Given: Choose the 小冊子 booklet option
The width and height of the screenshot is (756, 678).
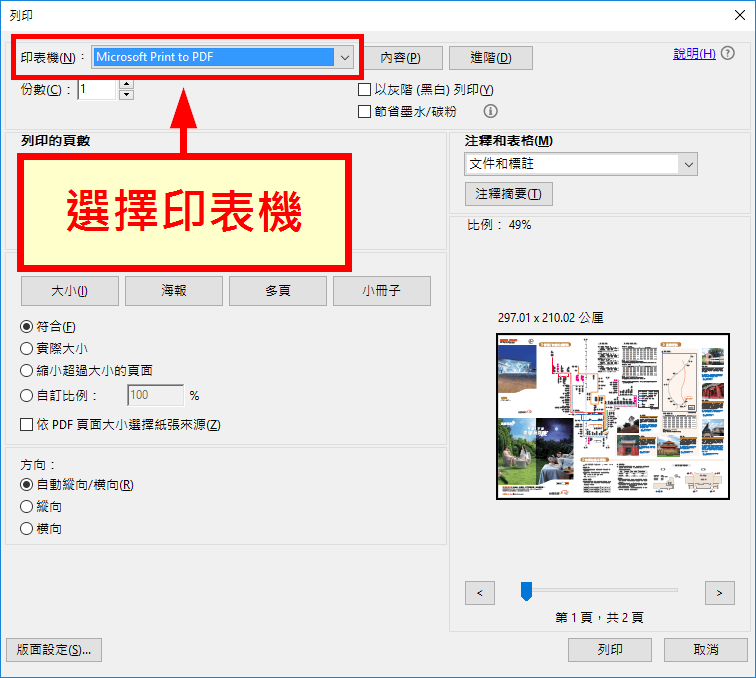Looking at the screenshot, I should [382, 291].
